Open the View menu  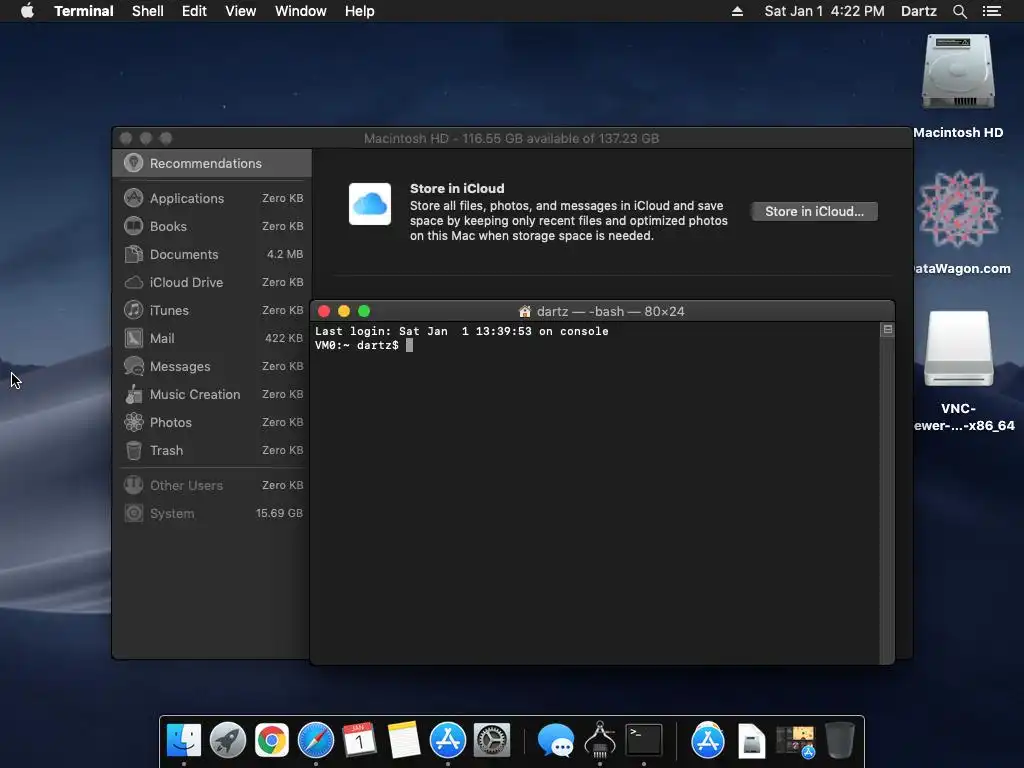pos(240,11)
